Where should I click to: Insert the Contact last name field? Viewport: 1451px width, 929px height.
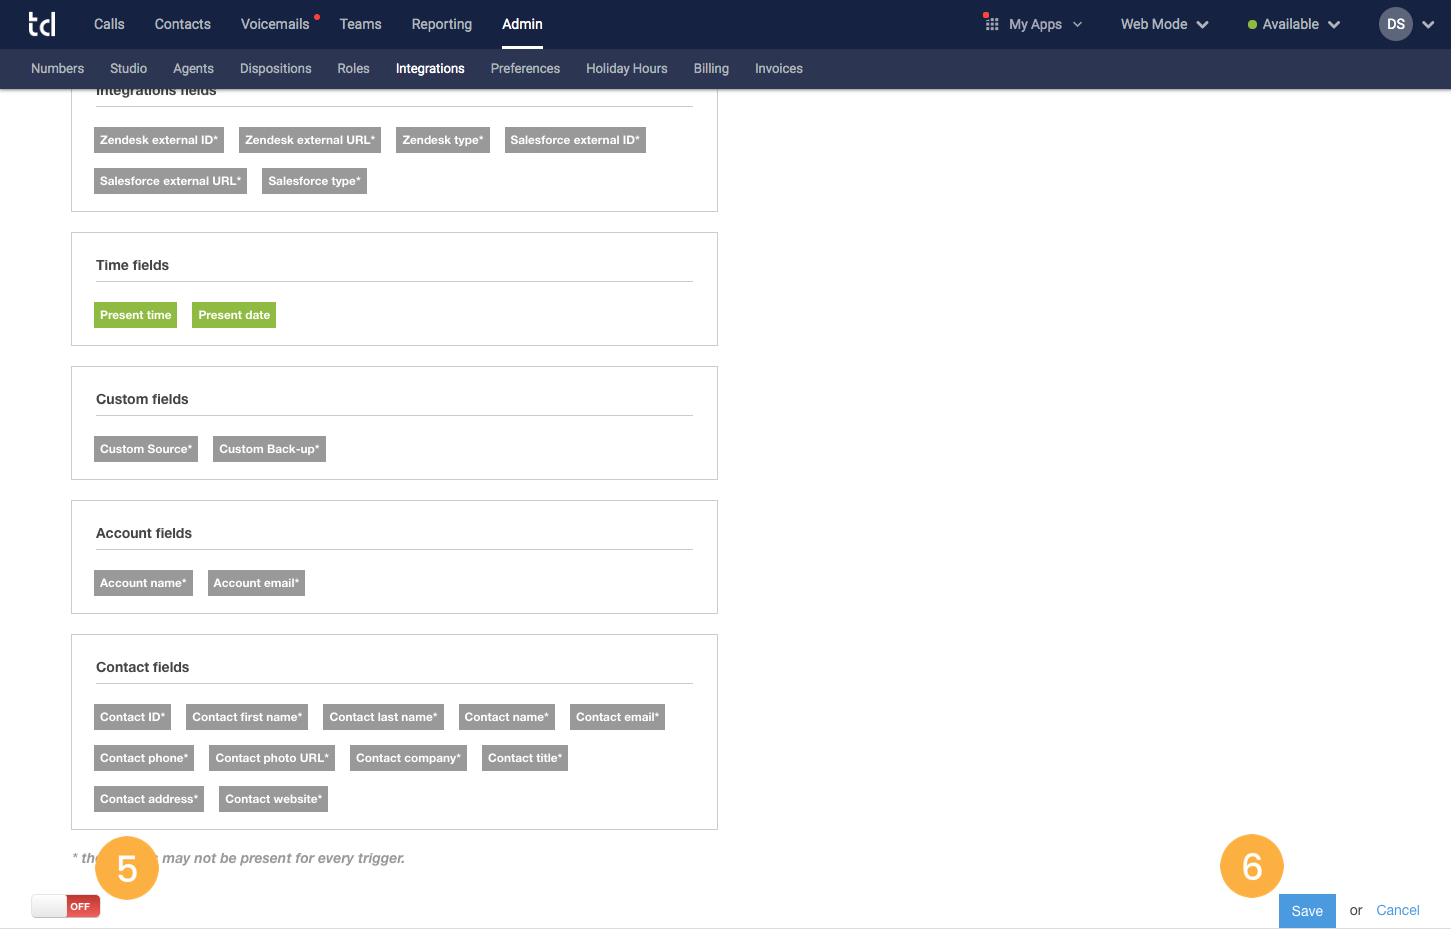(383, 717)
